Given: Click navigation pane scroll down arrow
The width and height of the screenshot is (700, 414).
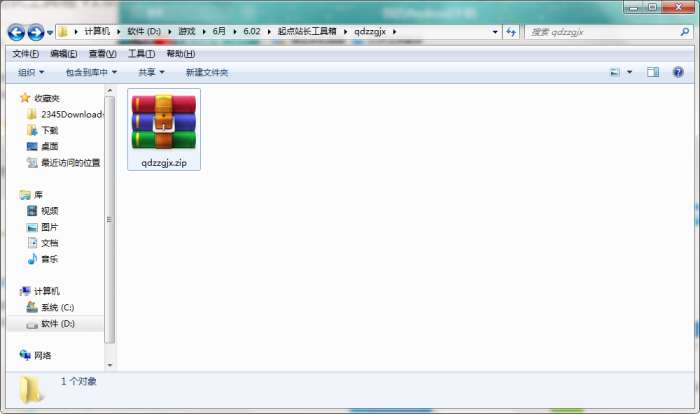Looking at the screenshot, I should click(110, 365).
